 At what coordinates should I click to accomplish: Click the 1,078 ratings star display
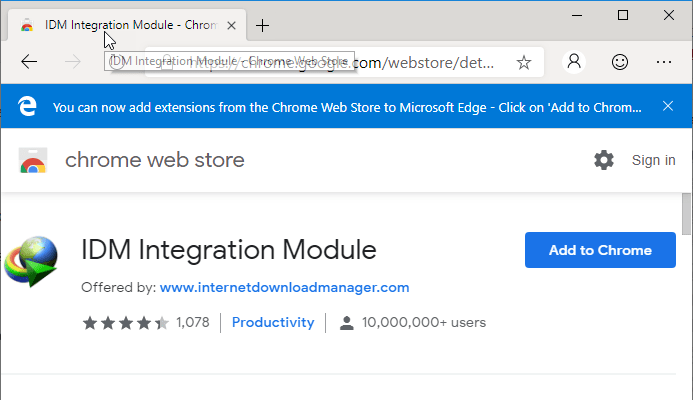[x=126, y=323]
